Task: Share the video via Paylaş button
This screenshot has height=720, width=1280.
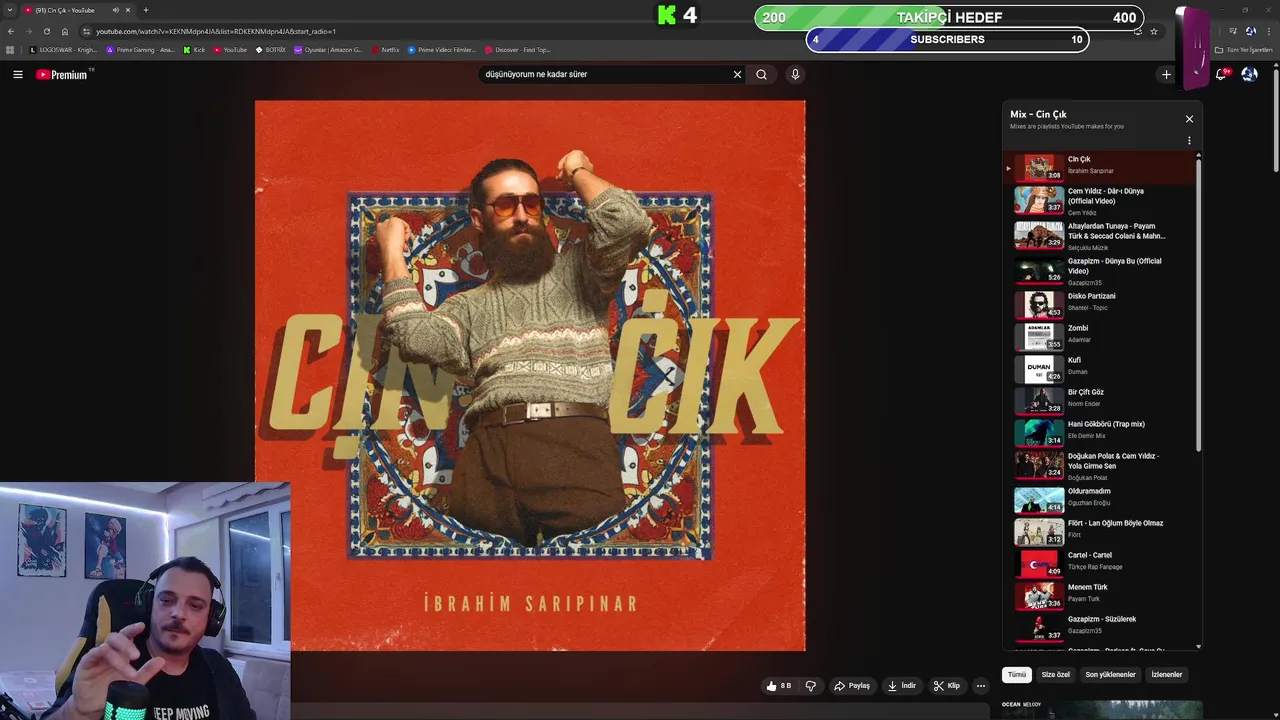Action: (852, 686)
